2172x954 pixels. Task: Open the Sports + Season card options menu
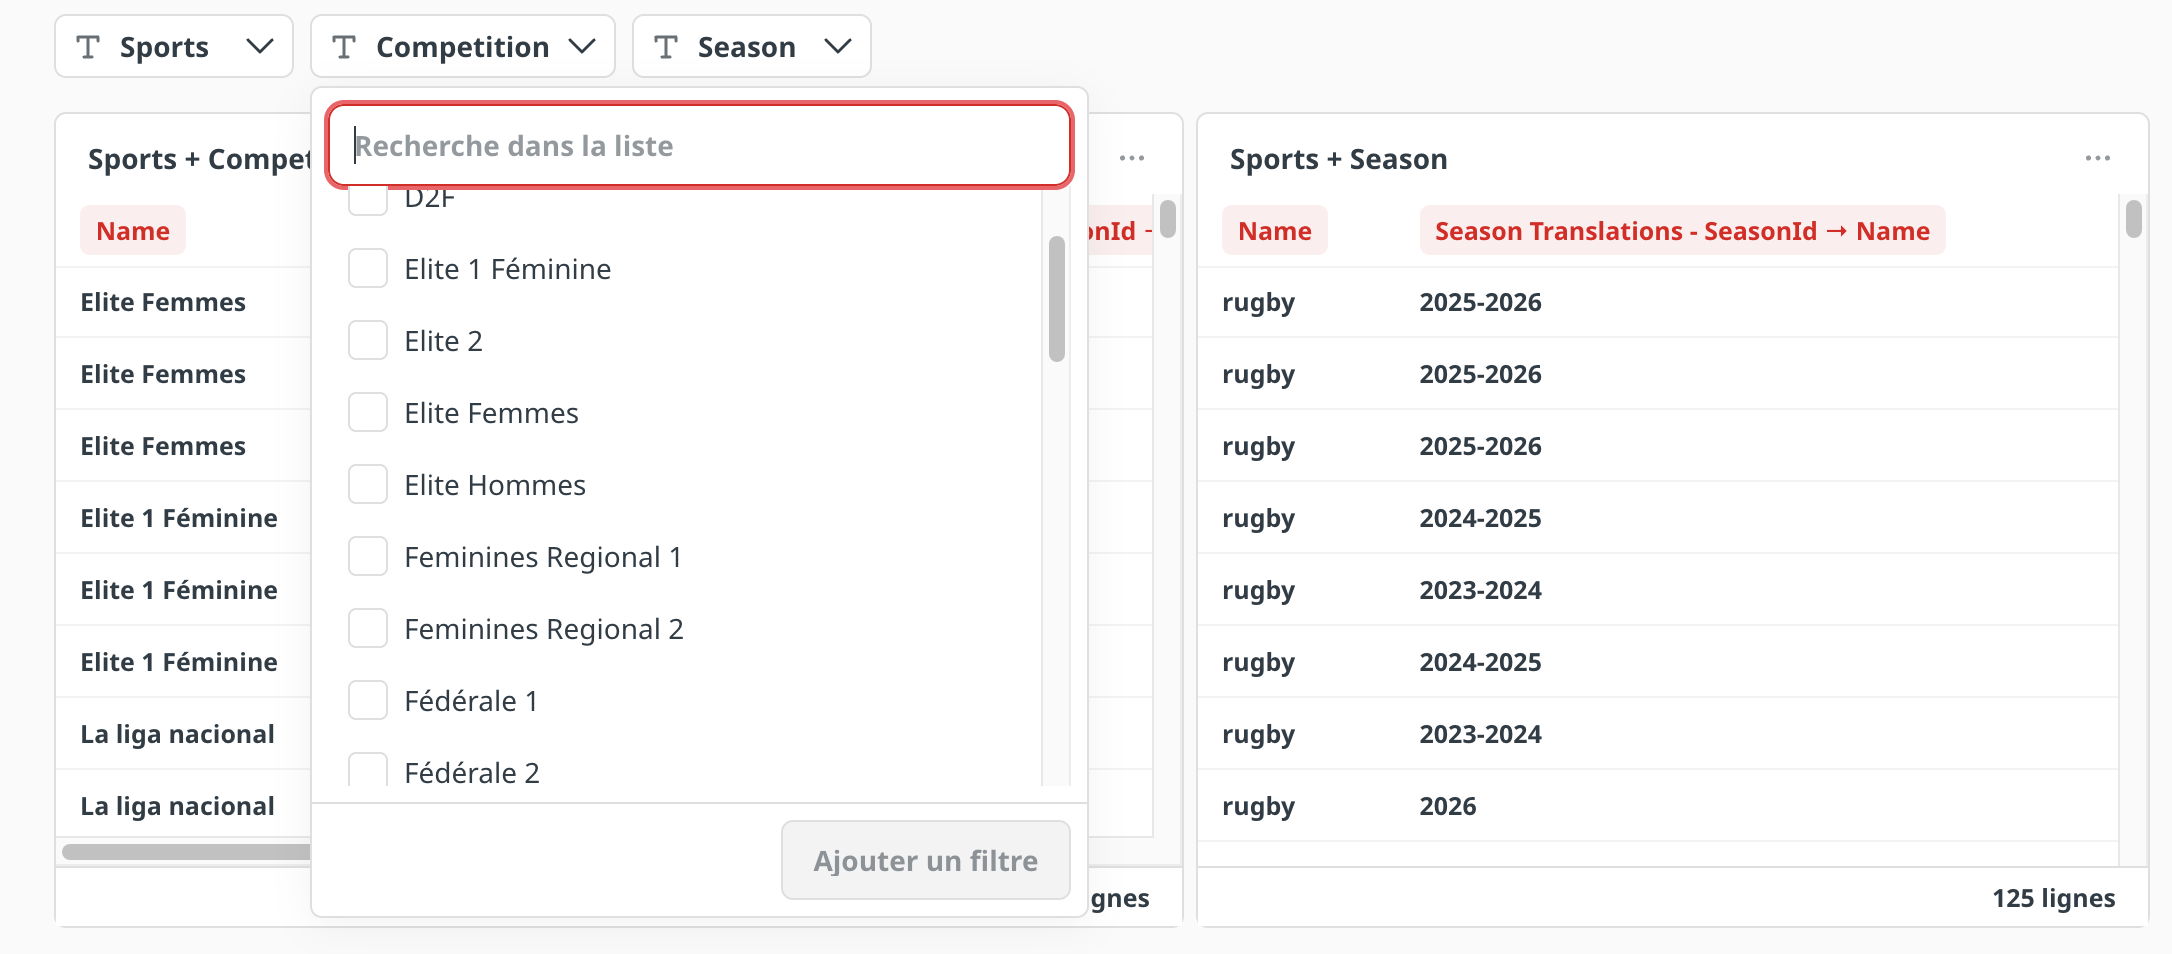pyautogui.click(x=2097, y=158)
